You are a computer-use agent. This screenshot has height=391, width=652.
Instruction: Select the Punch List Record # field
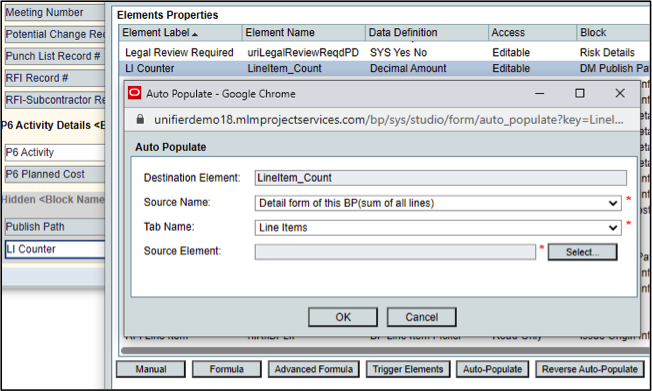(x=54, y=56)
